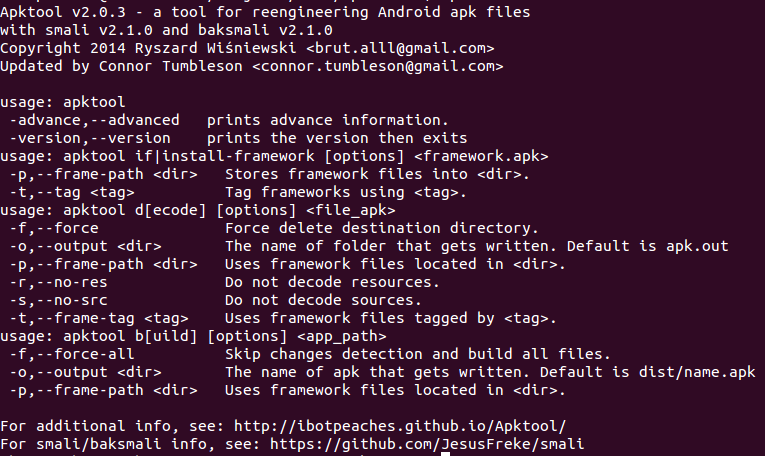This screenshot has height=456, width=765.
Task: Select the -t,--tag <tag> option
Action: (x=72, y=192)
